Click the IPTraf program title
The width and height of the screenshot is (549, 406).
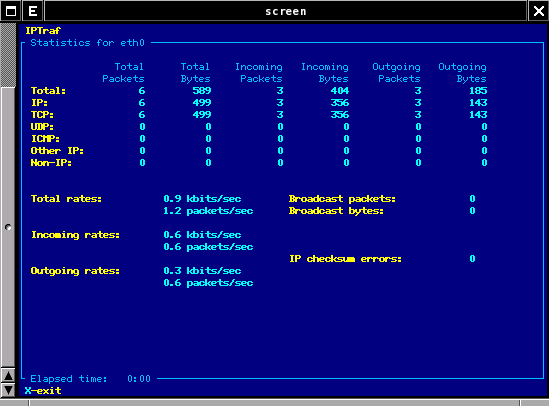(x=43, y=31)
